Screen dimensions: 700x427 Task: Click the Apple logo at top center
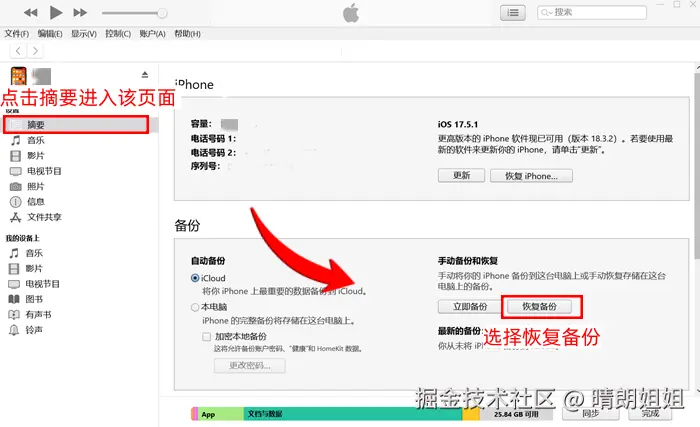(351, 13)
